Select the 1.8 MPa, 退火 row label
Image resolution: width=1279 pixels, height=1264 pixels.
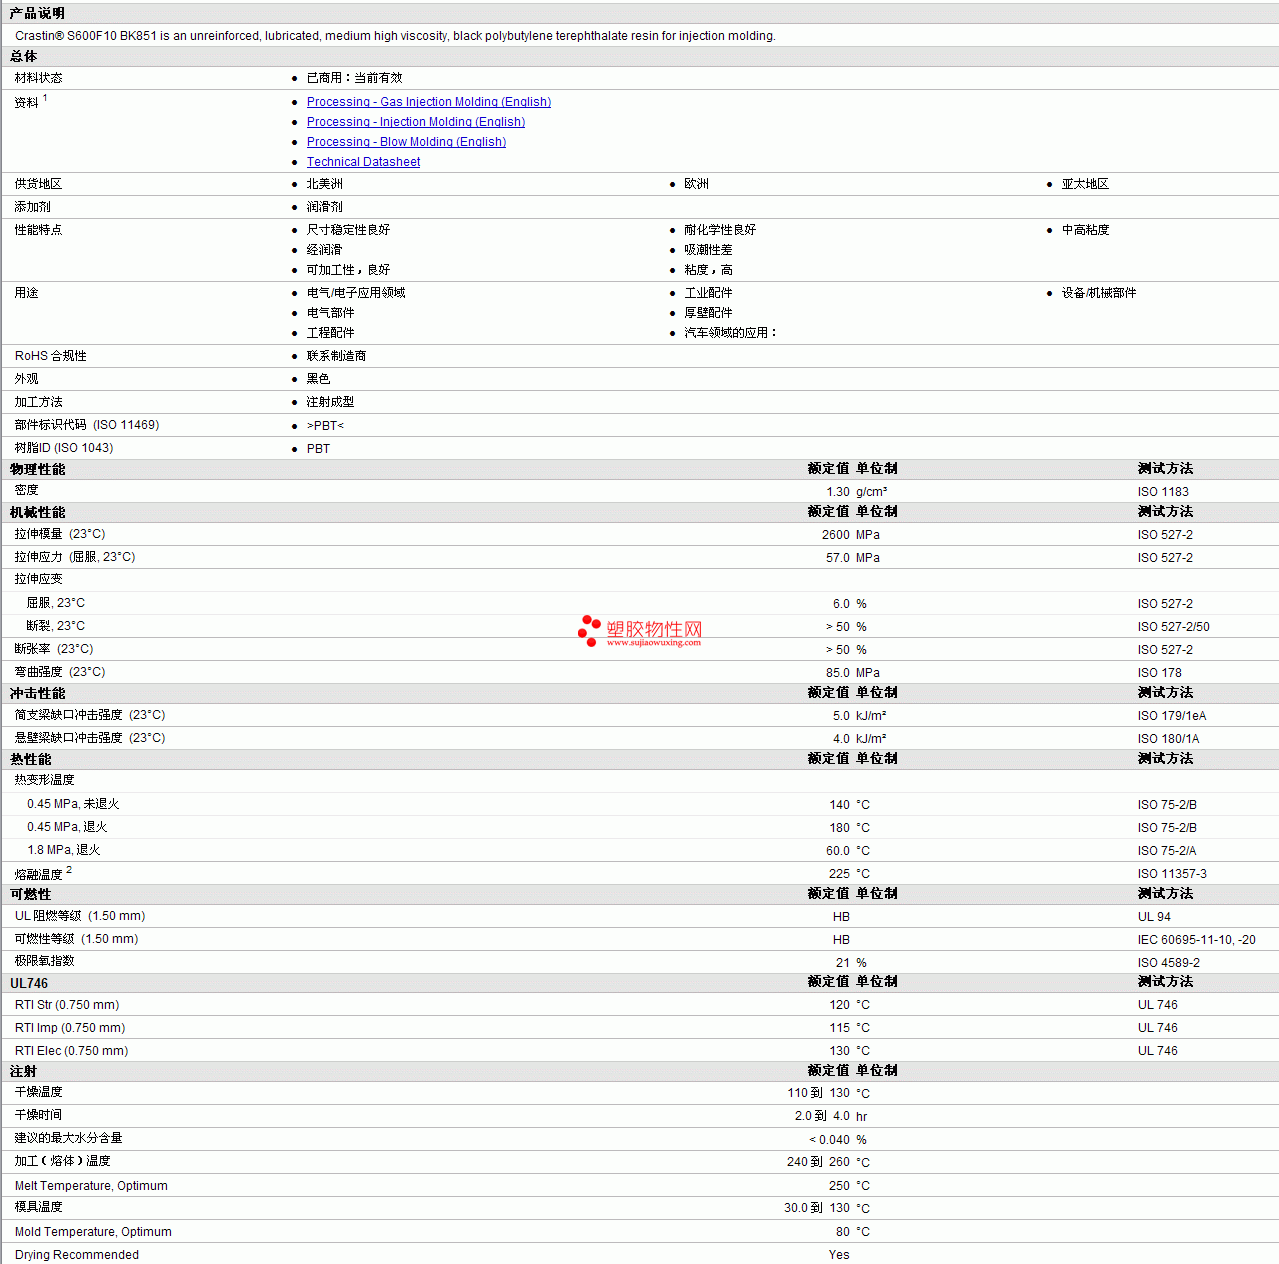coord(64,850)
